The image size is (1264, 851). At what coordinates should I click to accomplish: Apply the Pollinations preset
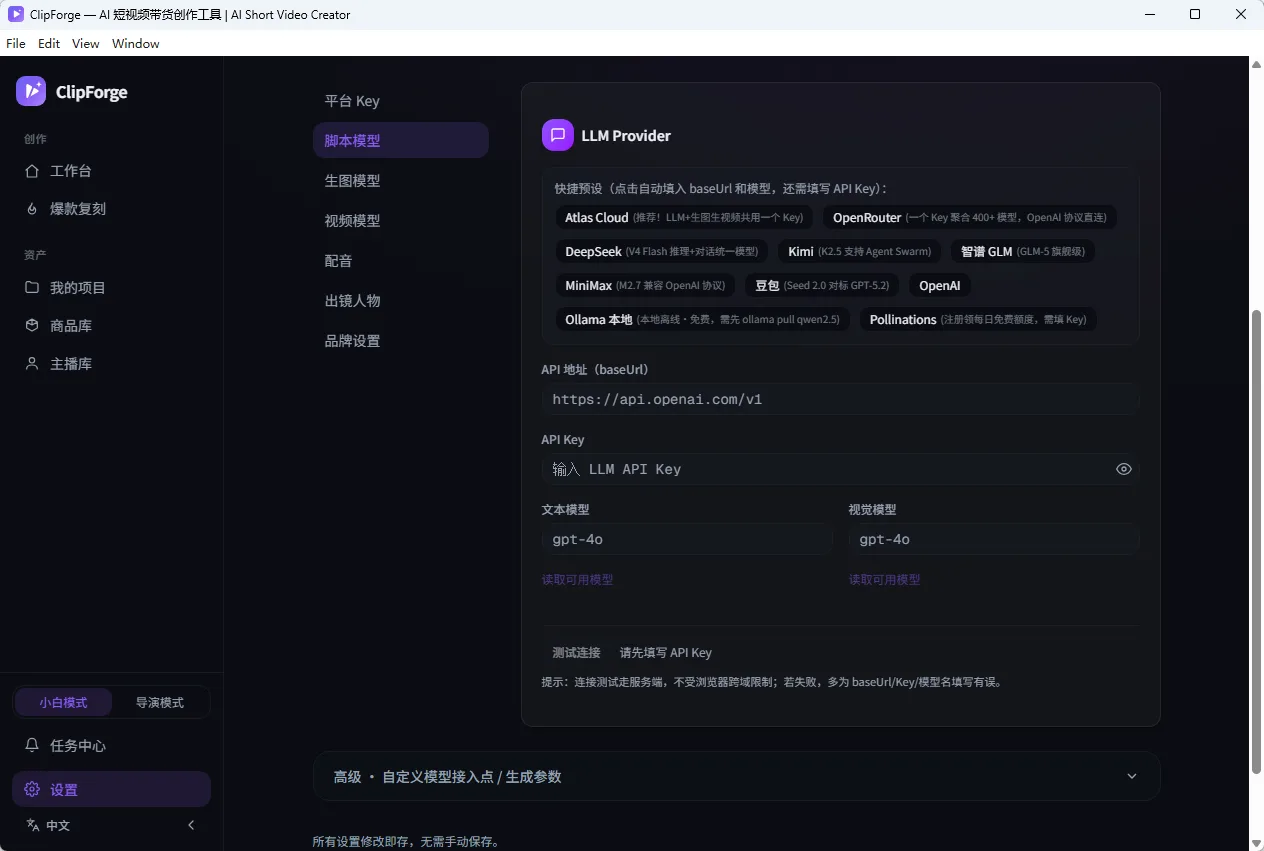click(978, 319)
